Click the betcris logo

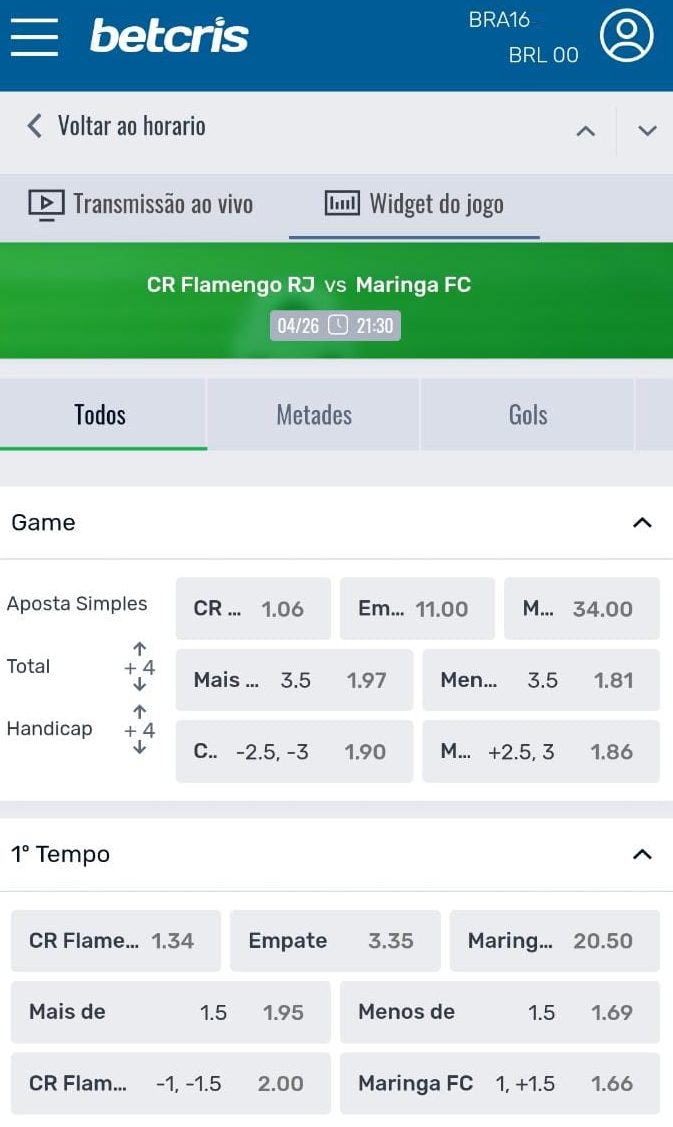(169, 35)
